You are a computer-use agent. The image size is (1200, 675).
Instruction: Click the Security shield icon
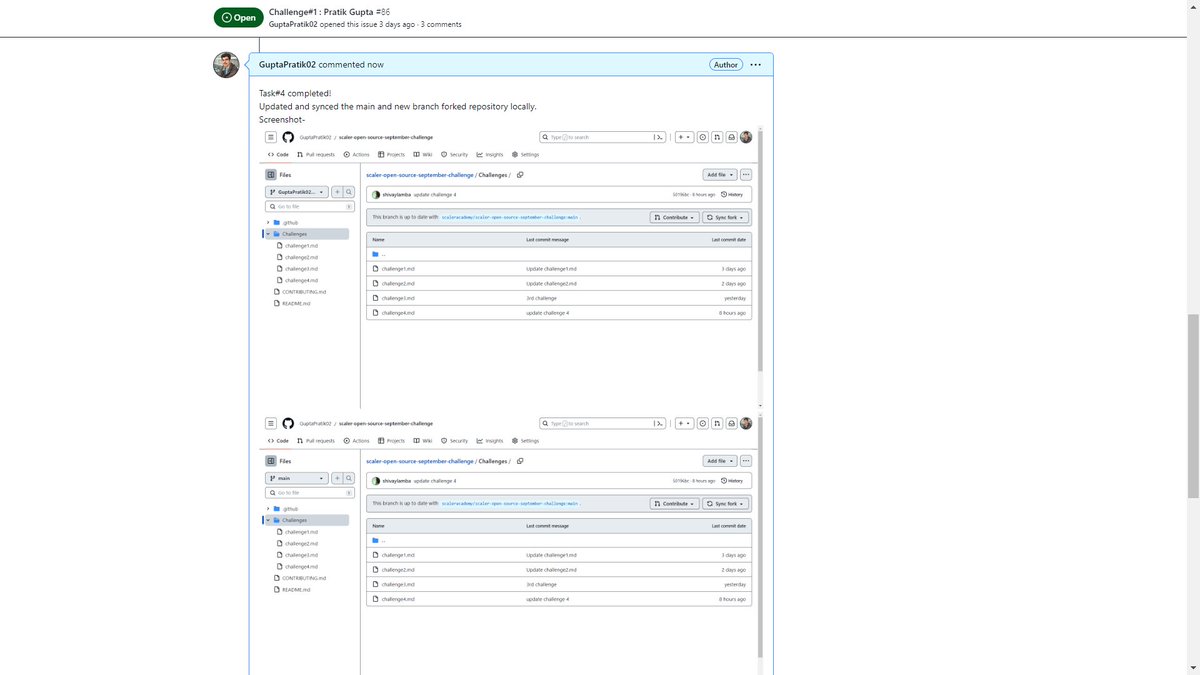pyautogui.click(x=444, y=154)
